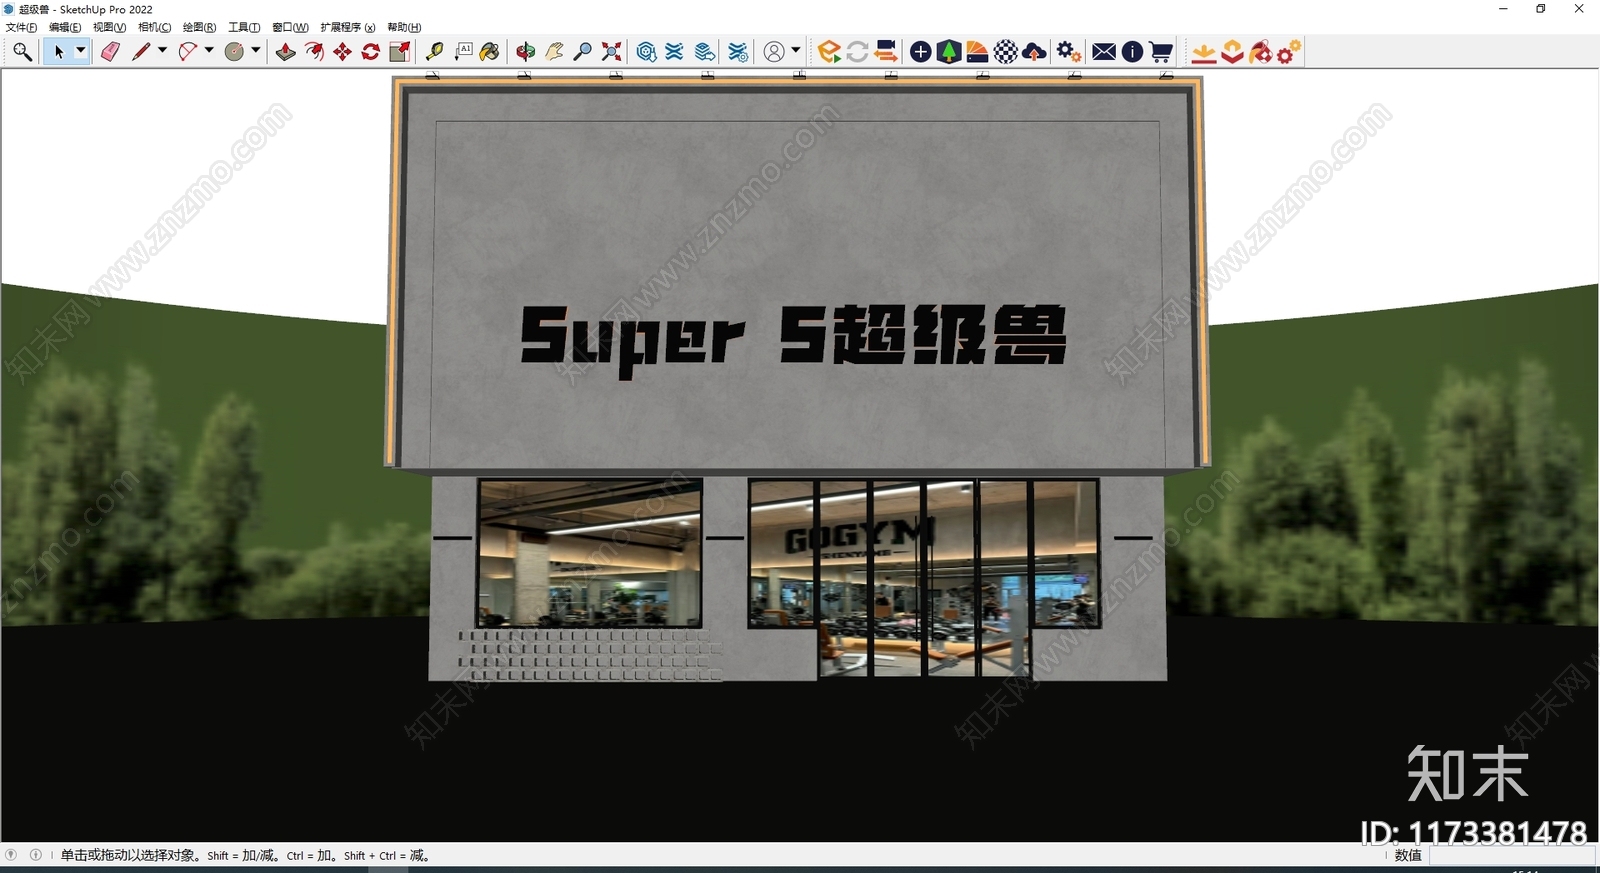Select the Scale tool
The height and width of the screenshot is (873, 1600).
coord(399,52)
